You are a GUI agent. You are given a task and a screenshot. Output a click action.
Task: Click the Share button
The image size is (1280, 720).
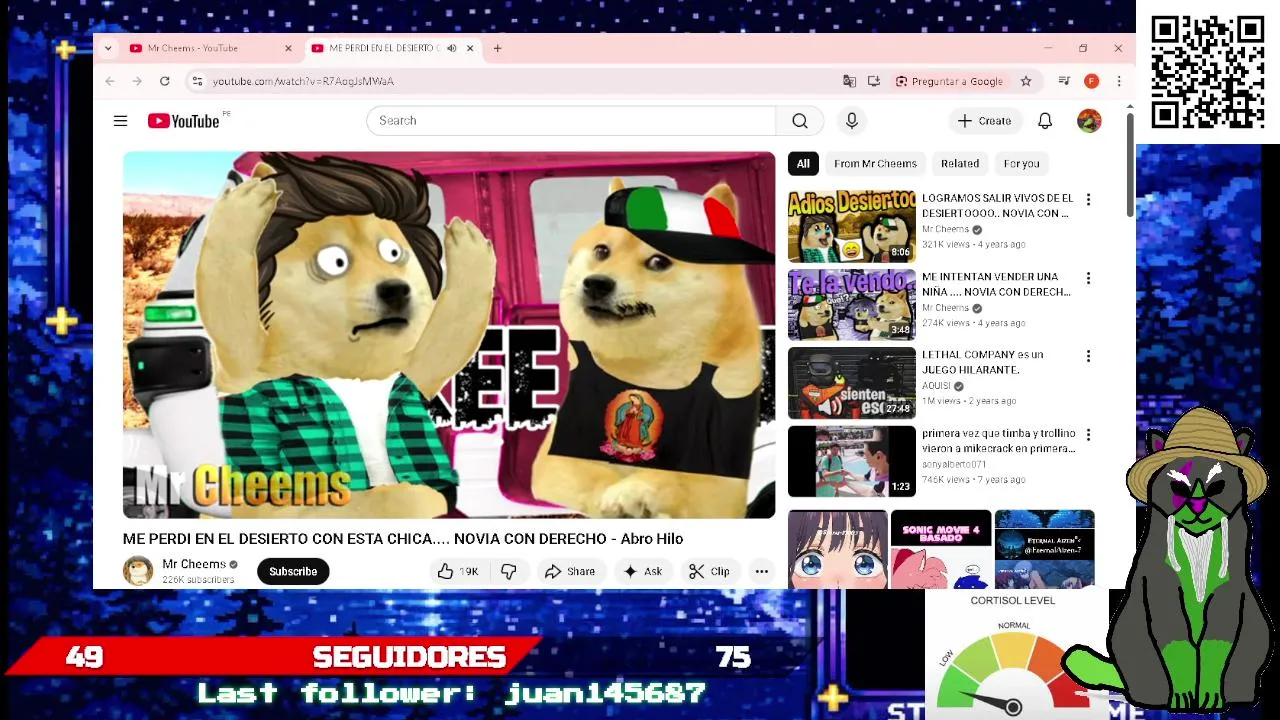(570, 571)
